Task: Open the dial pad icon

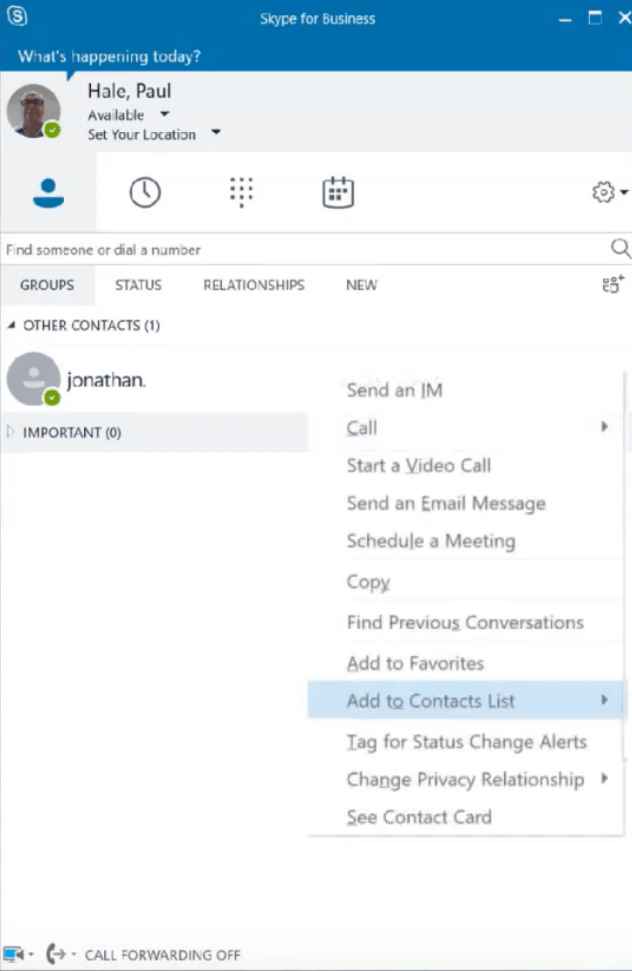Action: 241,192
